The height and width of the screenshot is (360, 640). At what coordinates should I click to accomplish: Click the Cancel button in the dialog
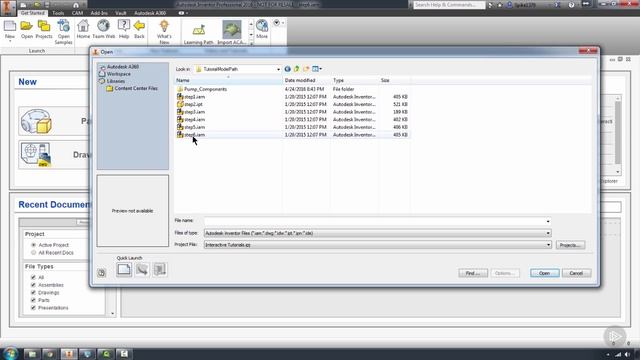(x=576, y=273)
